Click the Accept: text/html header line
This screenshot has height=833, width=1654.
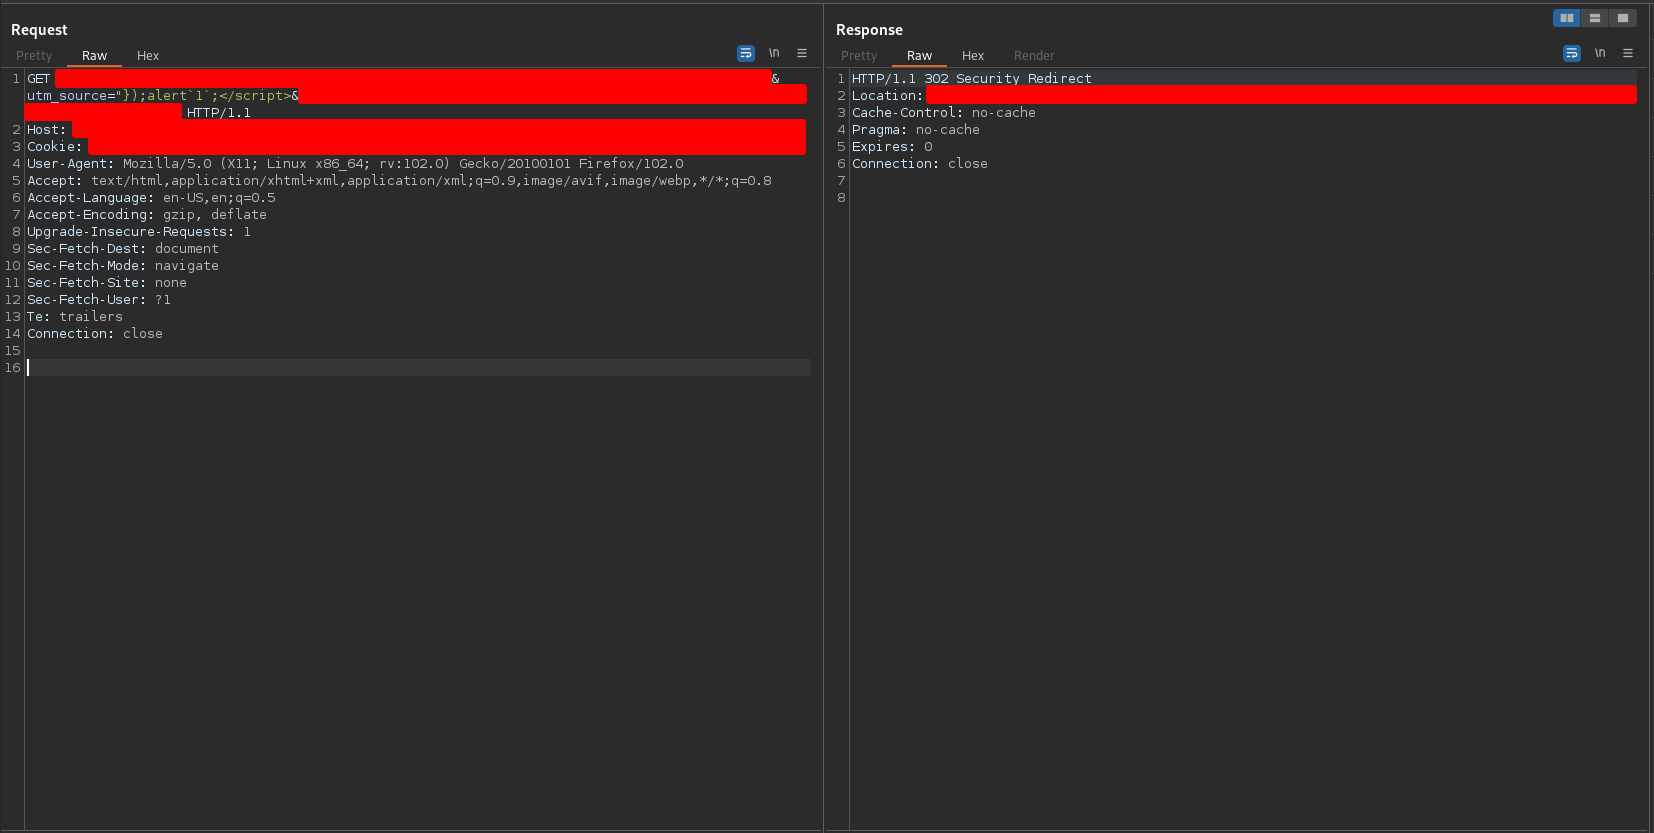click(x=399, y=181)
